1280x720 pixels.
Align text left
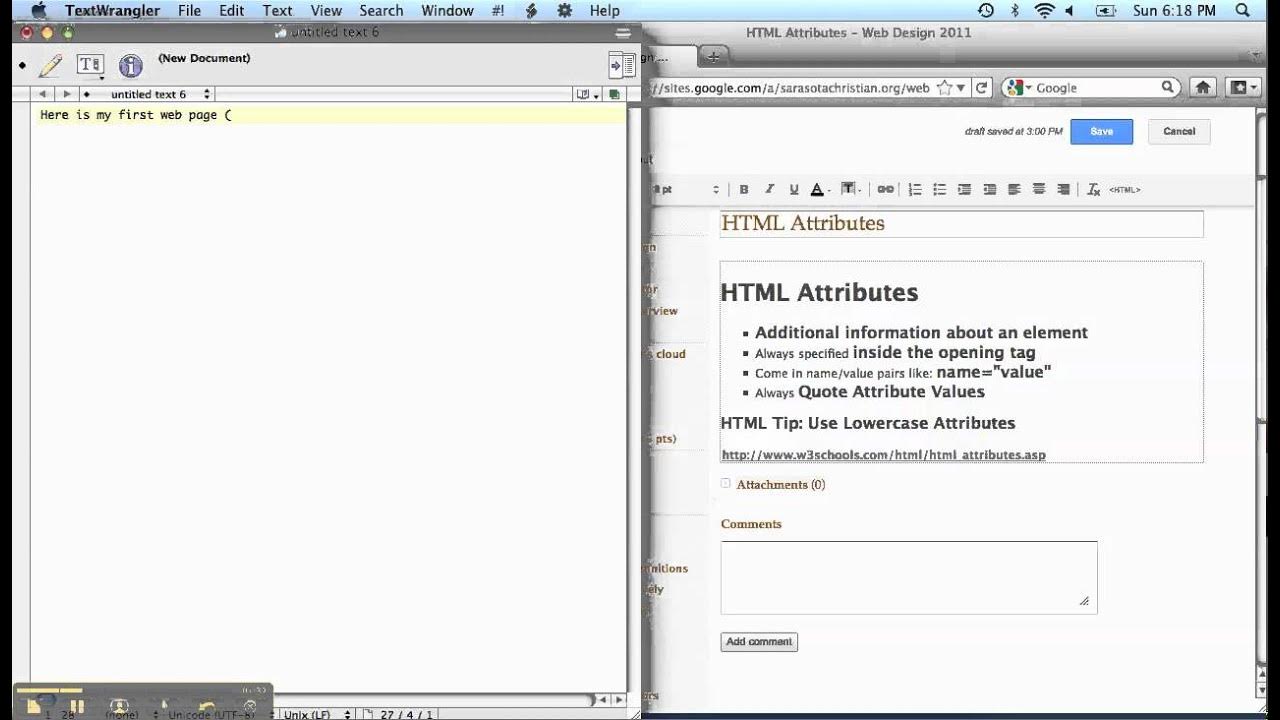point(1014,189)
